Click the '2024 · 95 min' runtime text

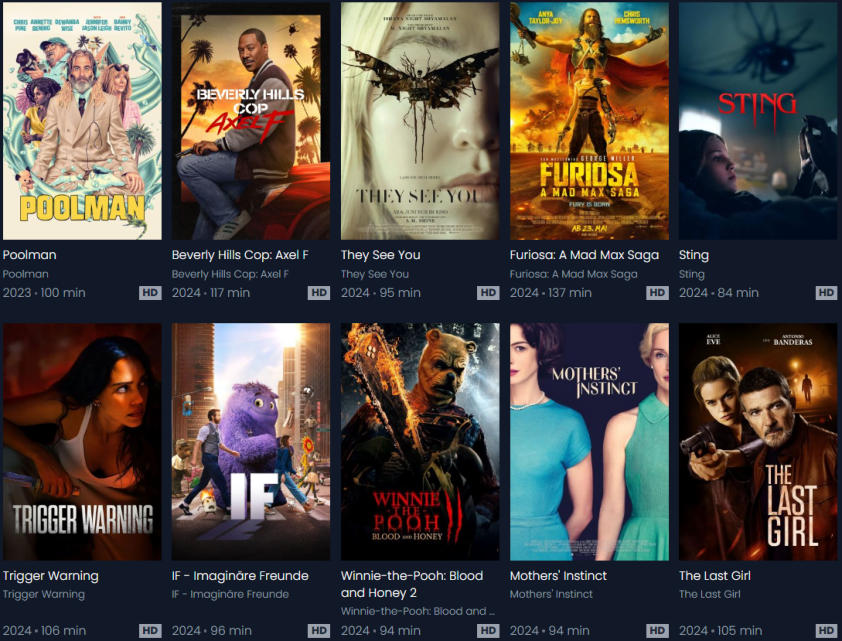tap(381, 293)
